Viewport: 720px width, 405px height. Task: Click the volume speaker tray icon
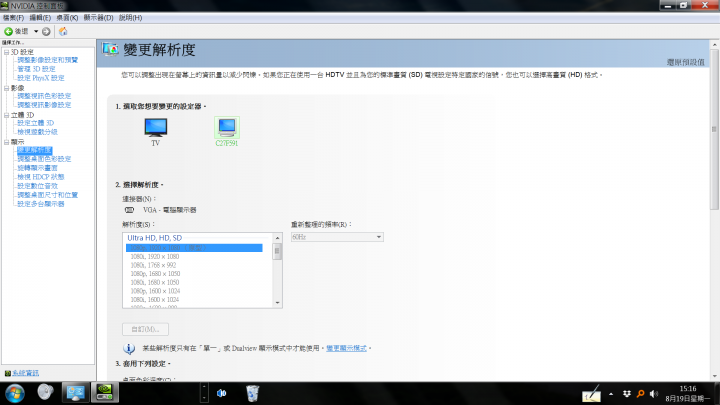pos(654,394)
